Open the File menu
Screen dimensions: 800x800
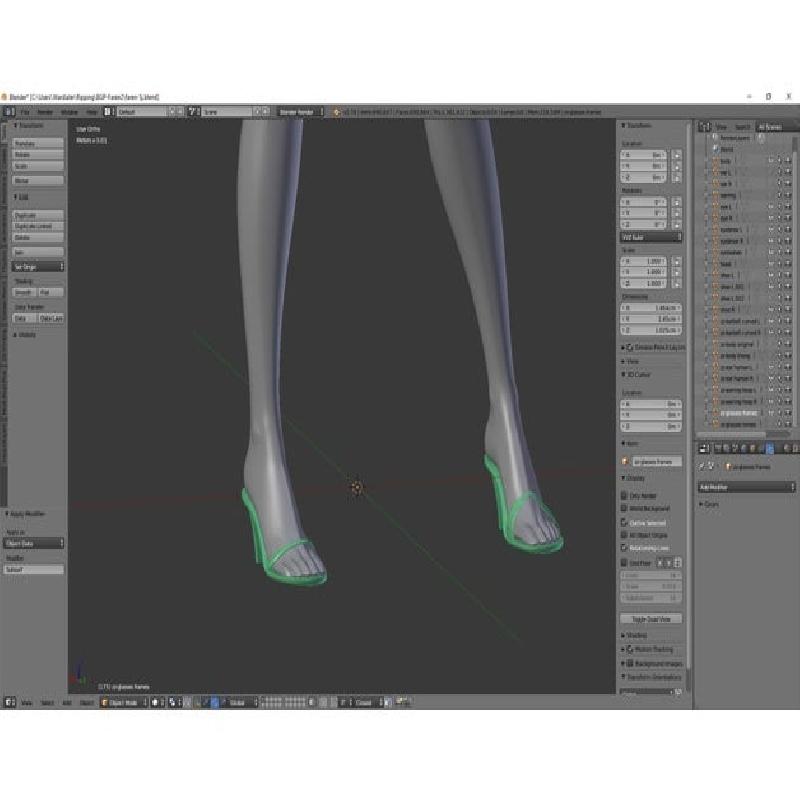pyautogui.click(x=25, y=112)
